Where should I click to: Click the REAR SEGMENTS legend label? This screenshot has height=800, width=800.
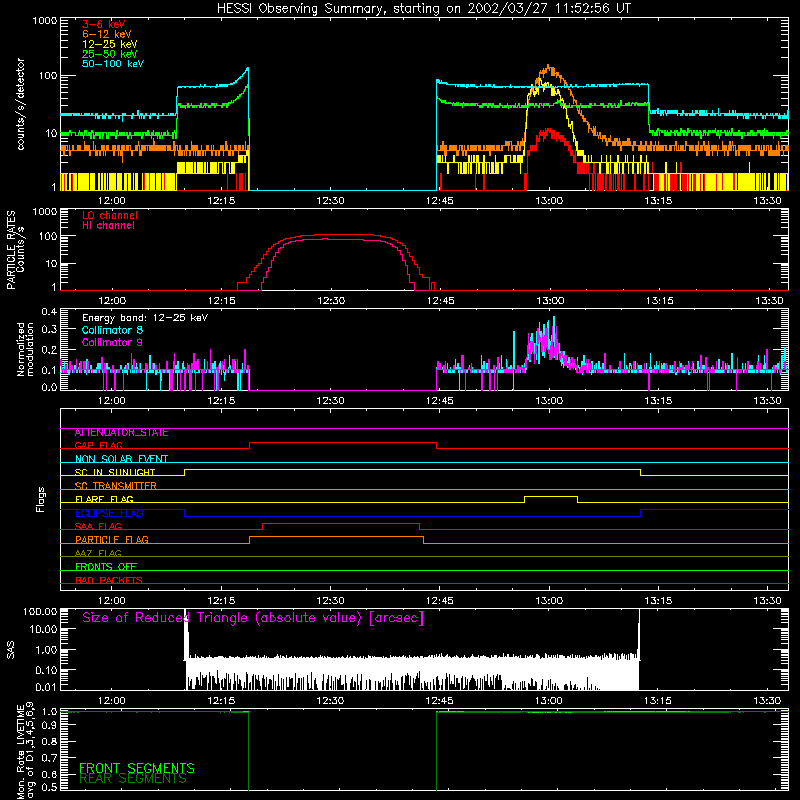[133, 779]
